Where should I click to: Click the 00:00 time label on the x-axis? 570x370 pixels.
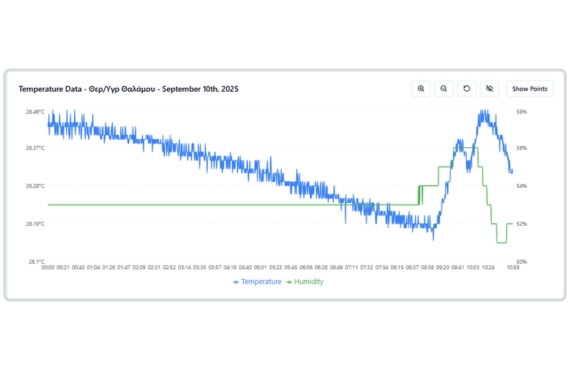(x=48, y=268)
